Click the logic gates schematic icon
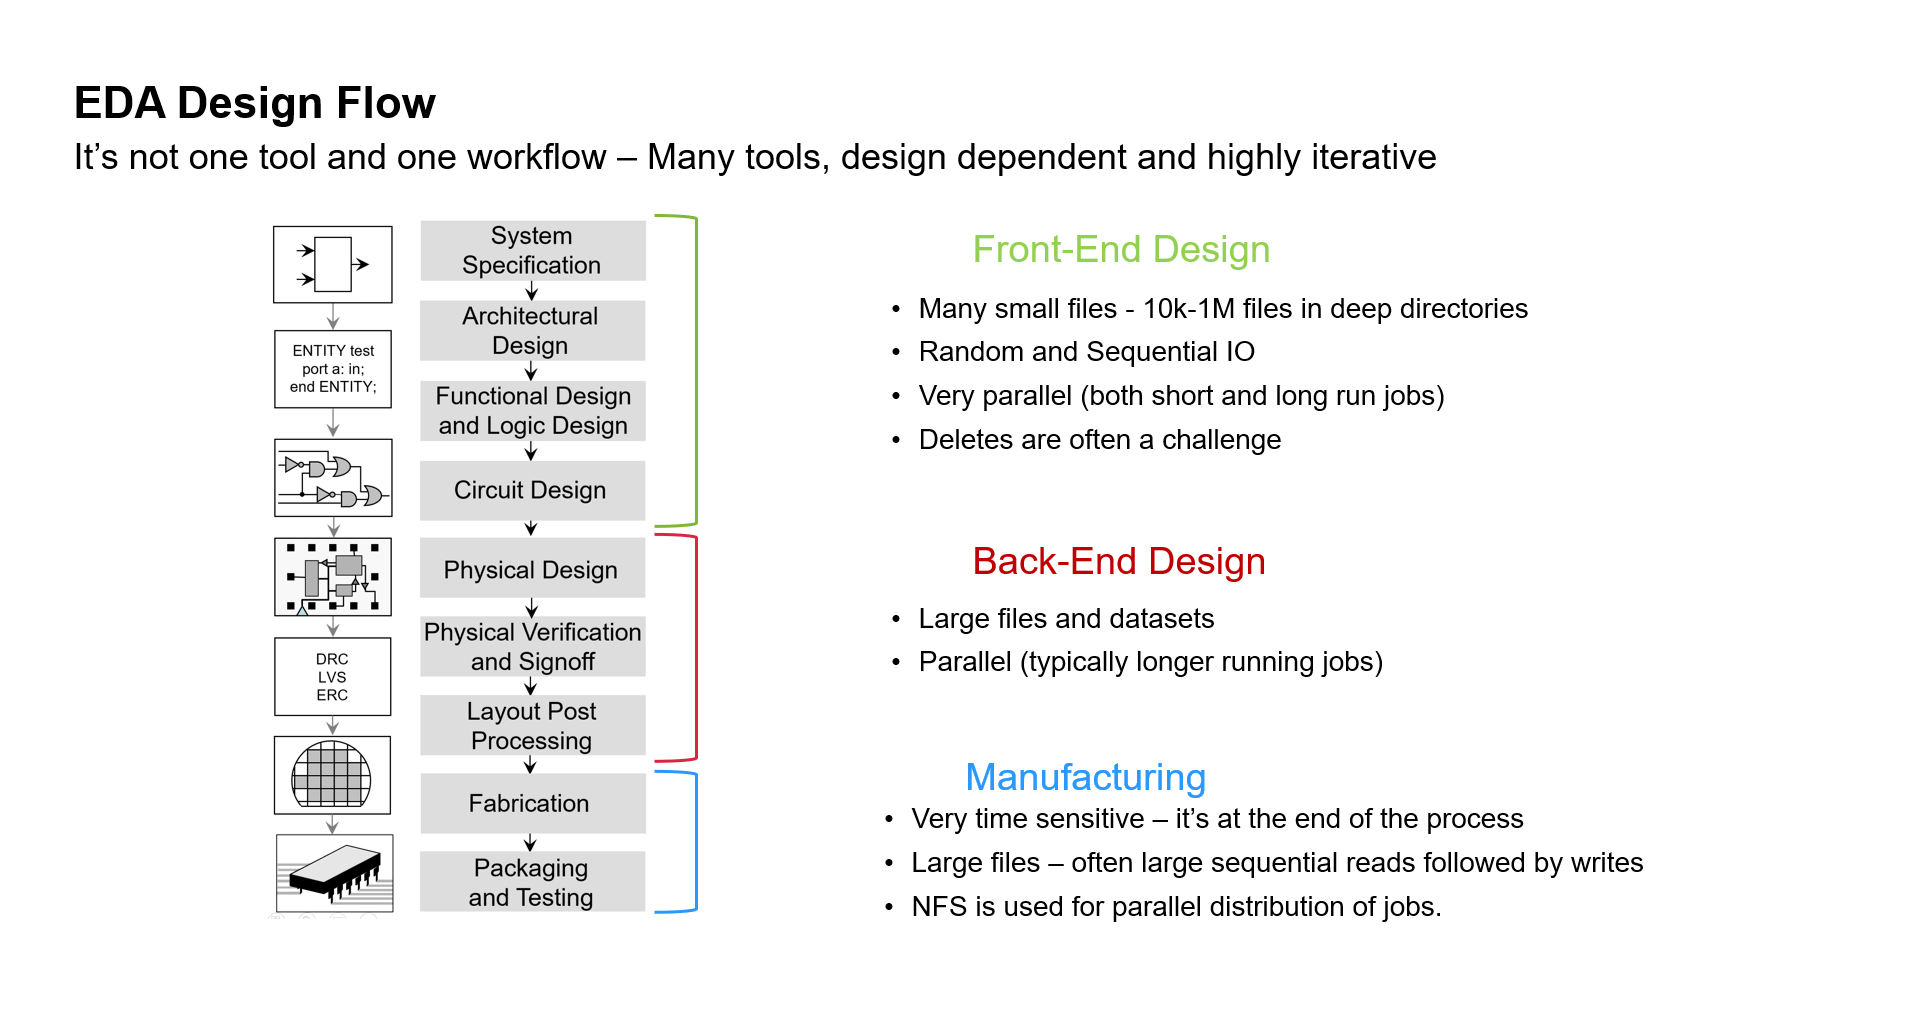Screen dimensions: 1919x1011 (332, 478)
